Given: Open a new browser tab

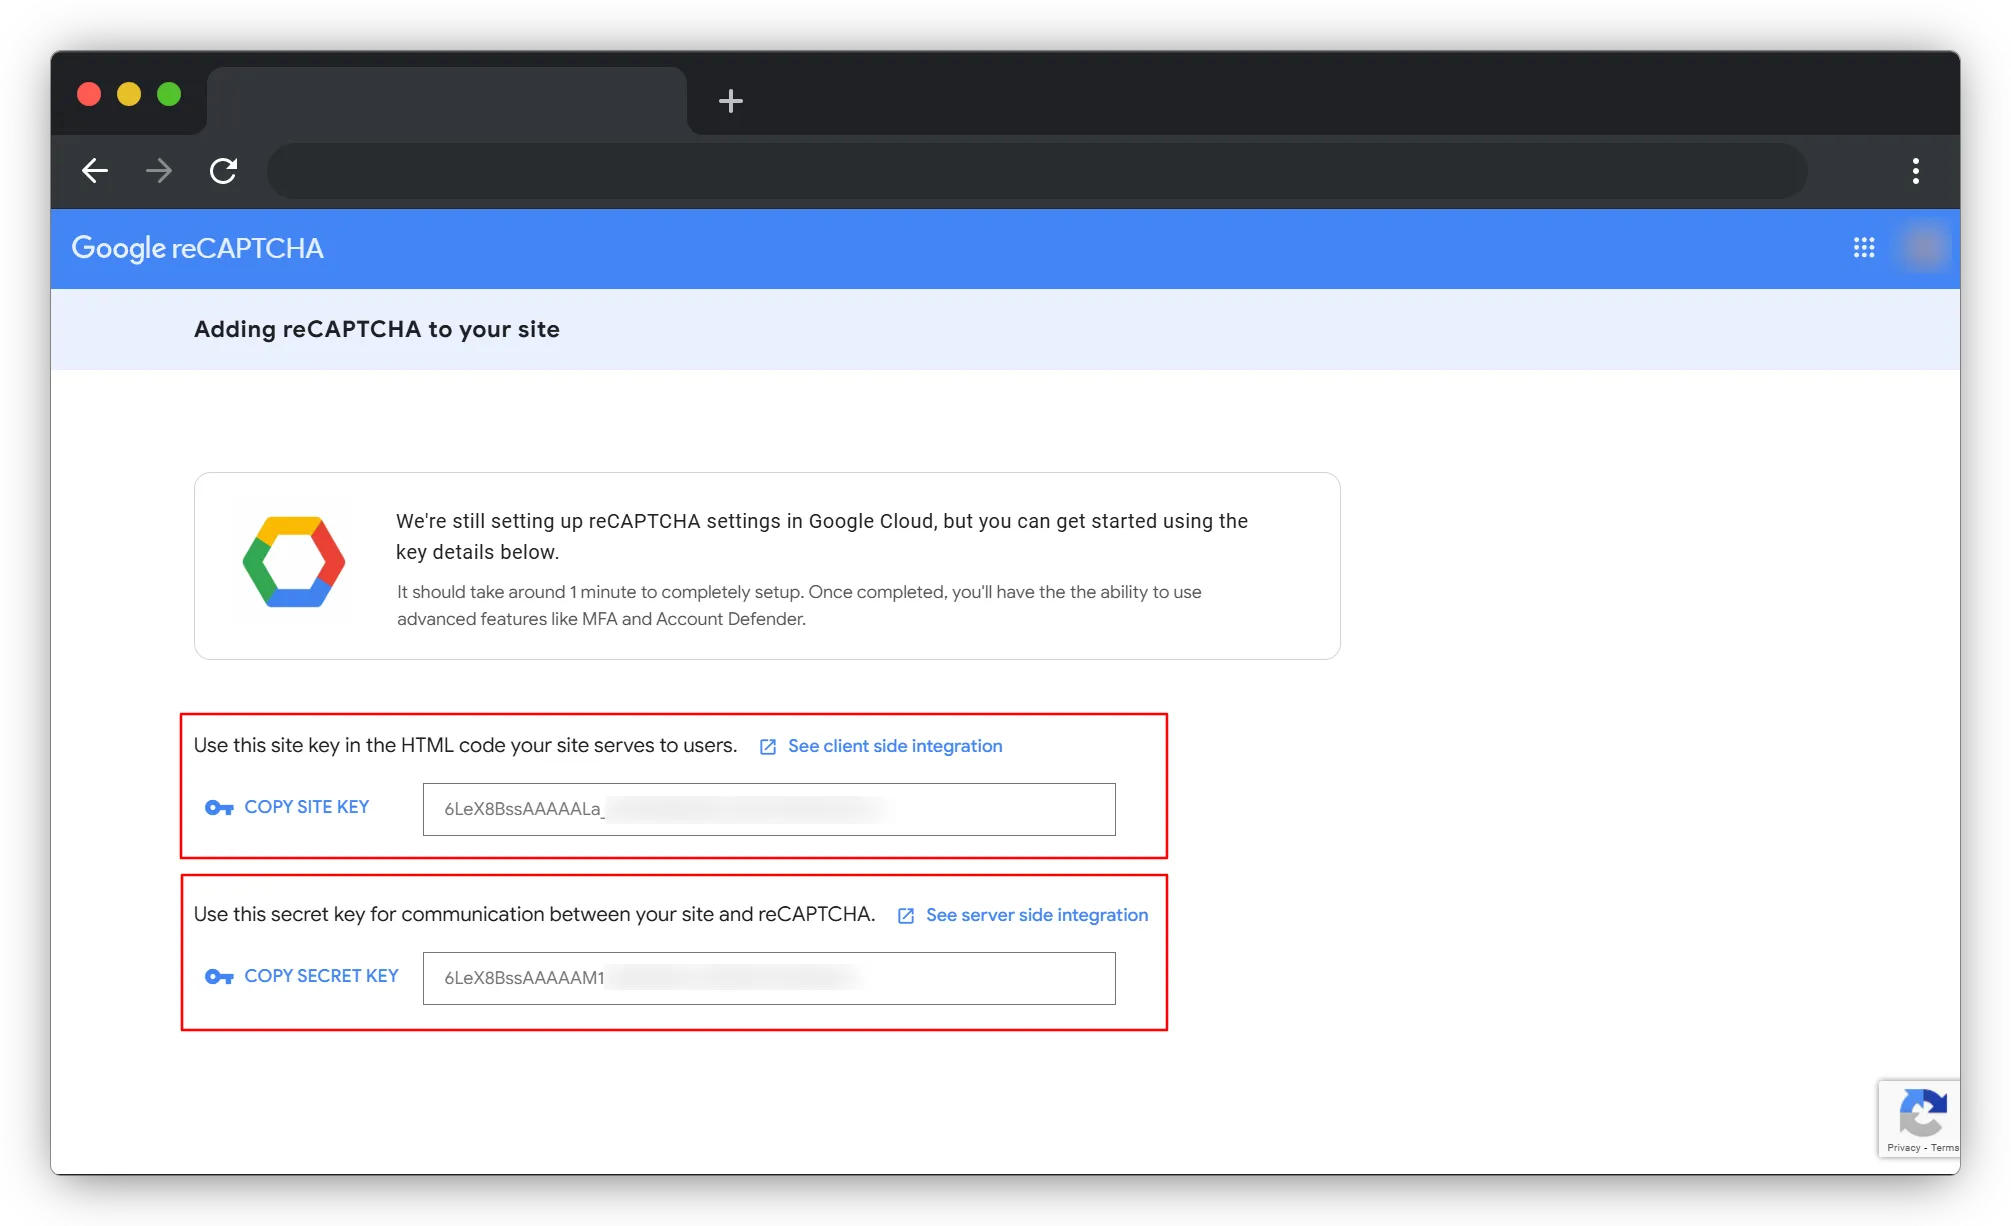Looking at the screenshot, I should pyautogui.click(x=731, y=101).
